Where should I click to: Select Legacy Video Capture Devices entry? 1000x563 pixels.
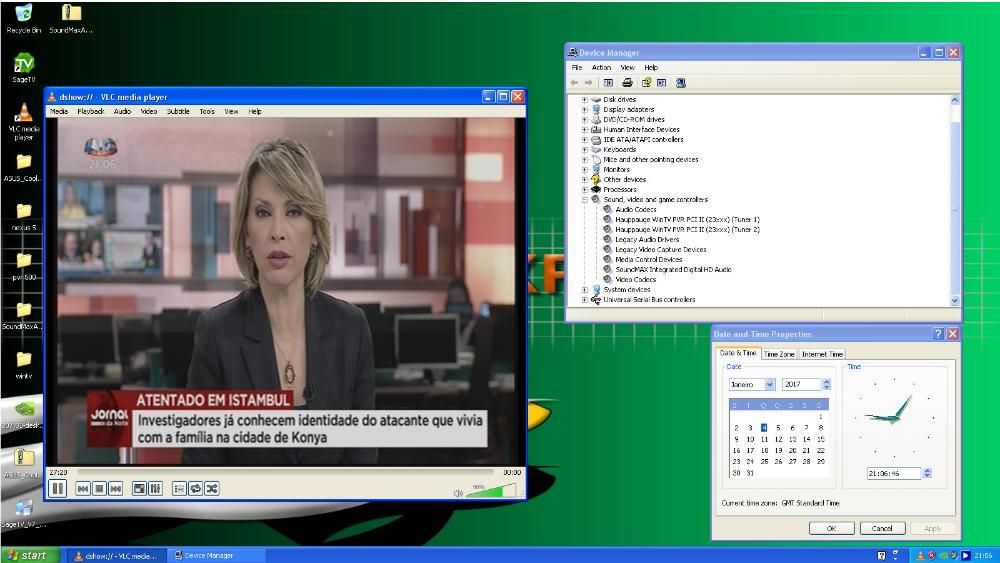pos(660,250)
